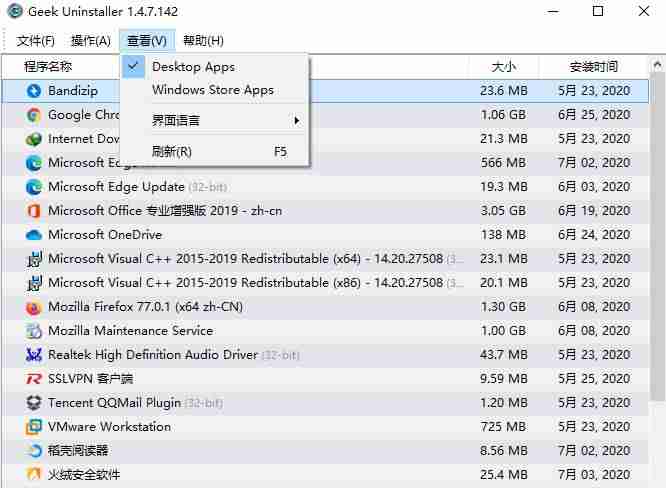
Task: Sort by the 大小 column header
Action: click(x=504, y=67)
